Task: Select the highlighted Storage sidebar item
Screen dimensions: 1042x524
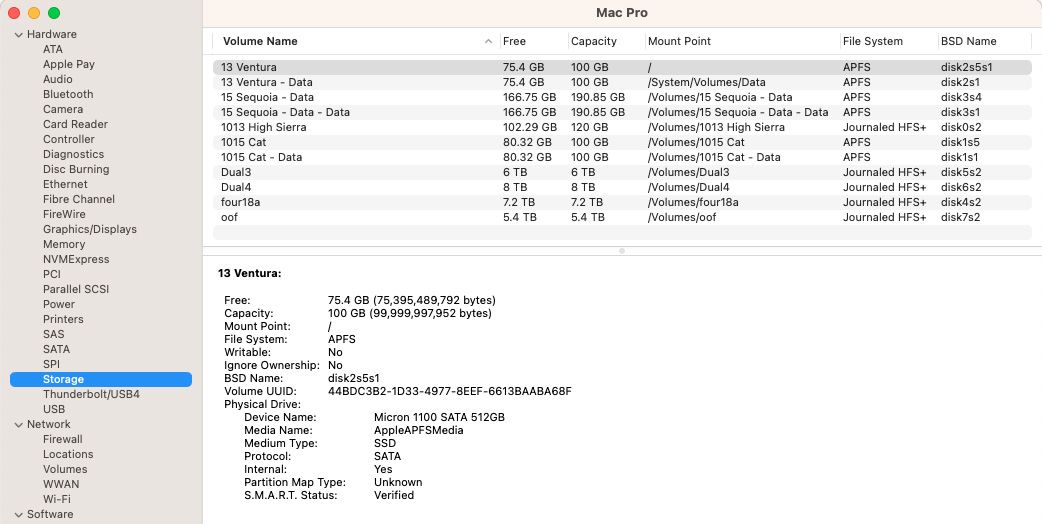Action: 101,379
